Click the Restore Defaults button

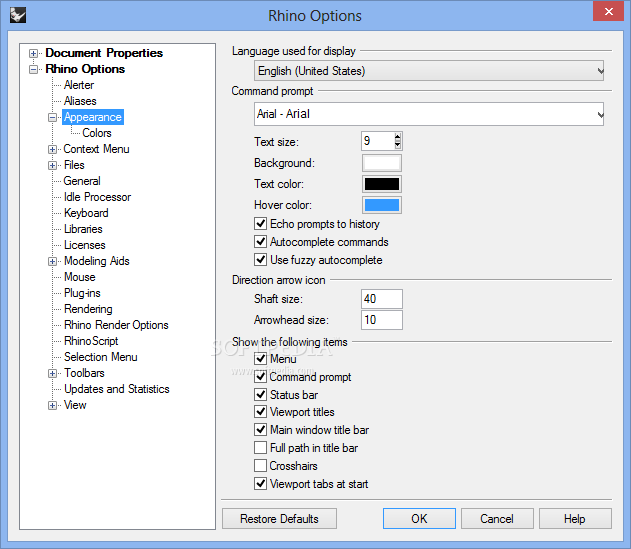click(279, 518)
